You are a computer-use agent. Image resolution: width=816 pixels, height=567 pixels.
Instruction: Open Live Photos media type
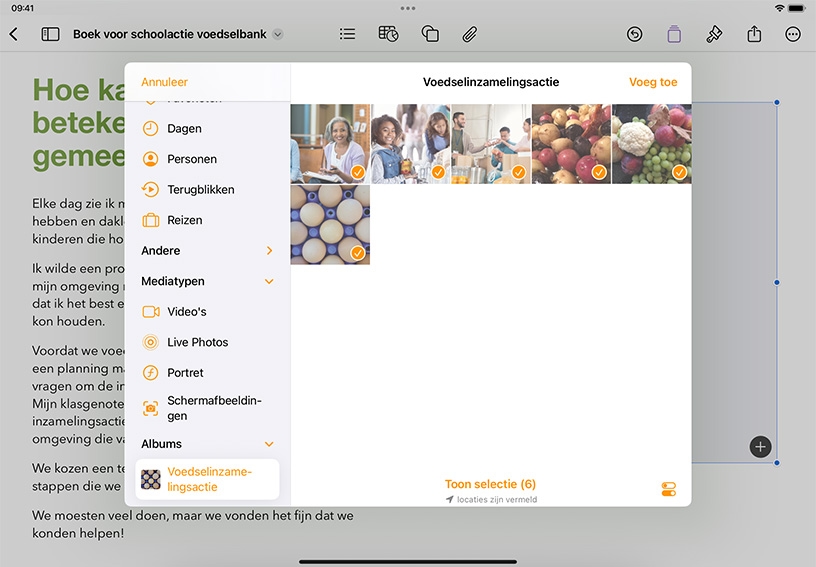pyautogui.click(x=207, y=342)
